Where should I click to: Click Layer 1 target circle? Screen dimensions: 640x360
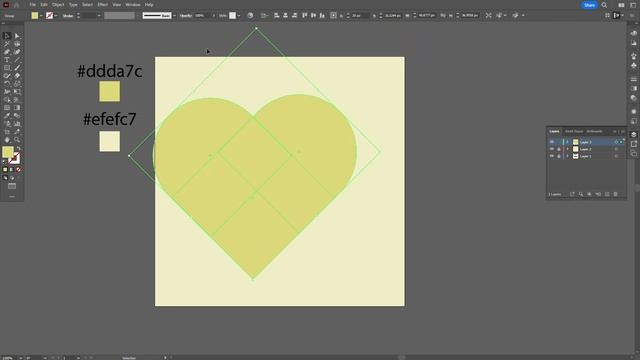tap(616, 156)
